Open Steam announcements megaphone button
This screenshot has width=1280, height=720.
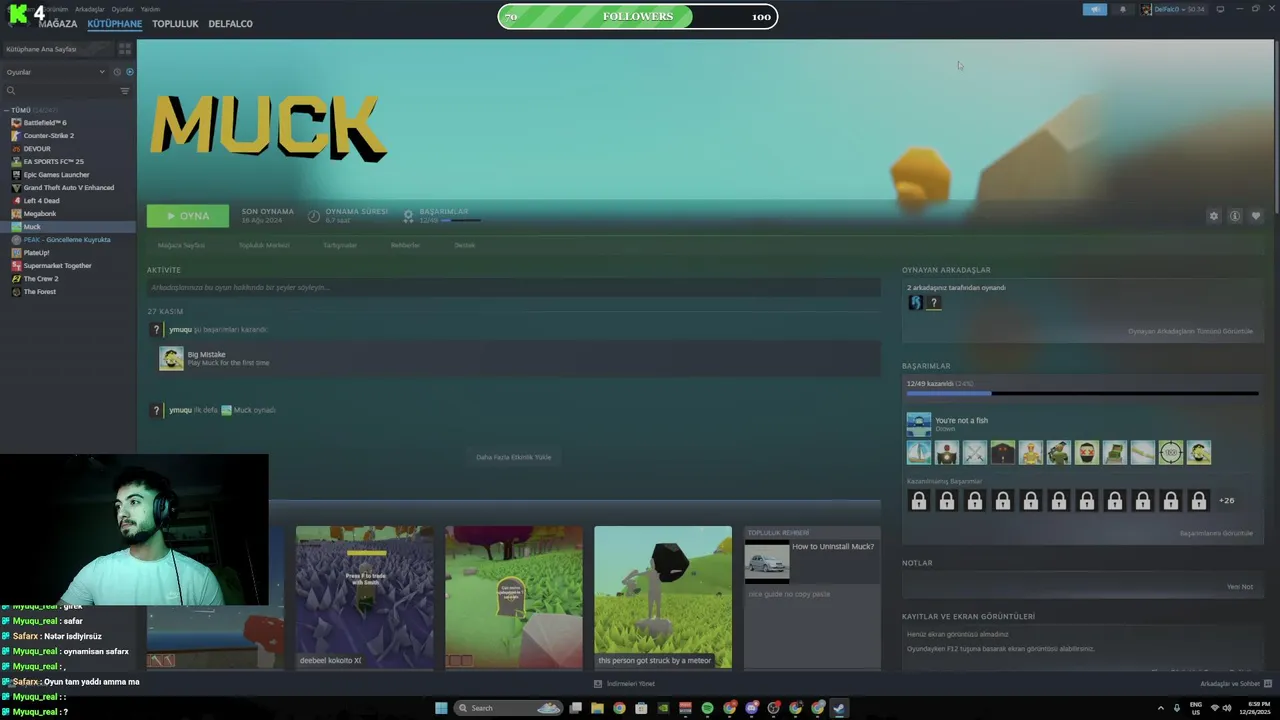click(x=1095, y=9)
